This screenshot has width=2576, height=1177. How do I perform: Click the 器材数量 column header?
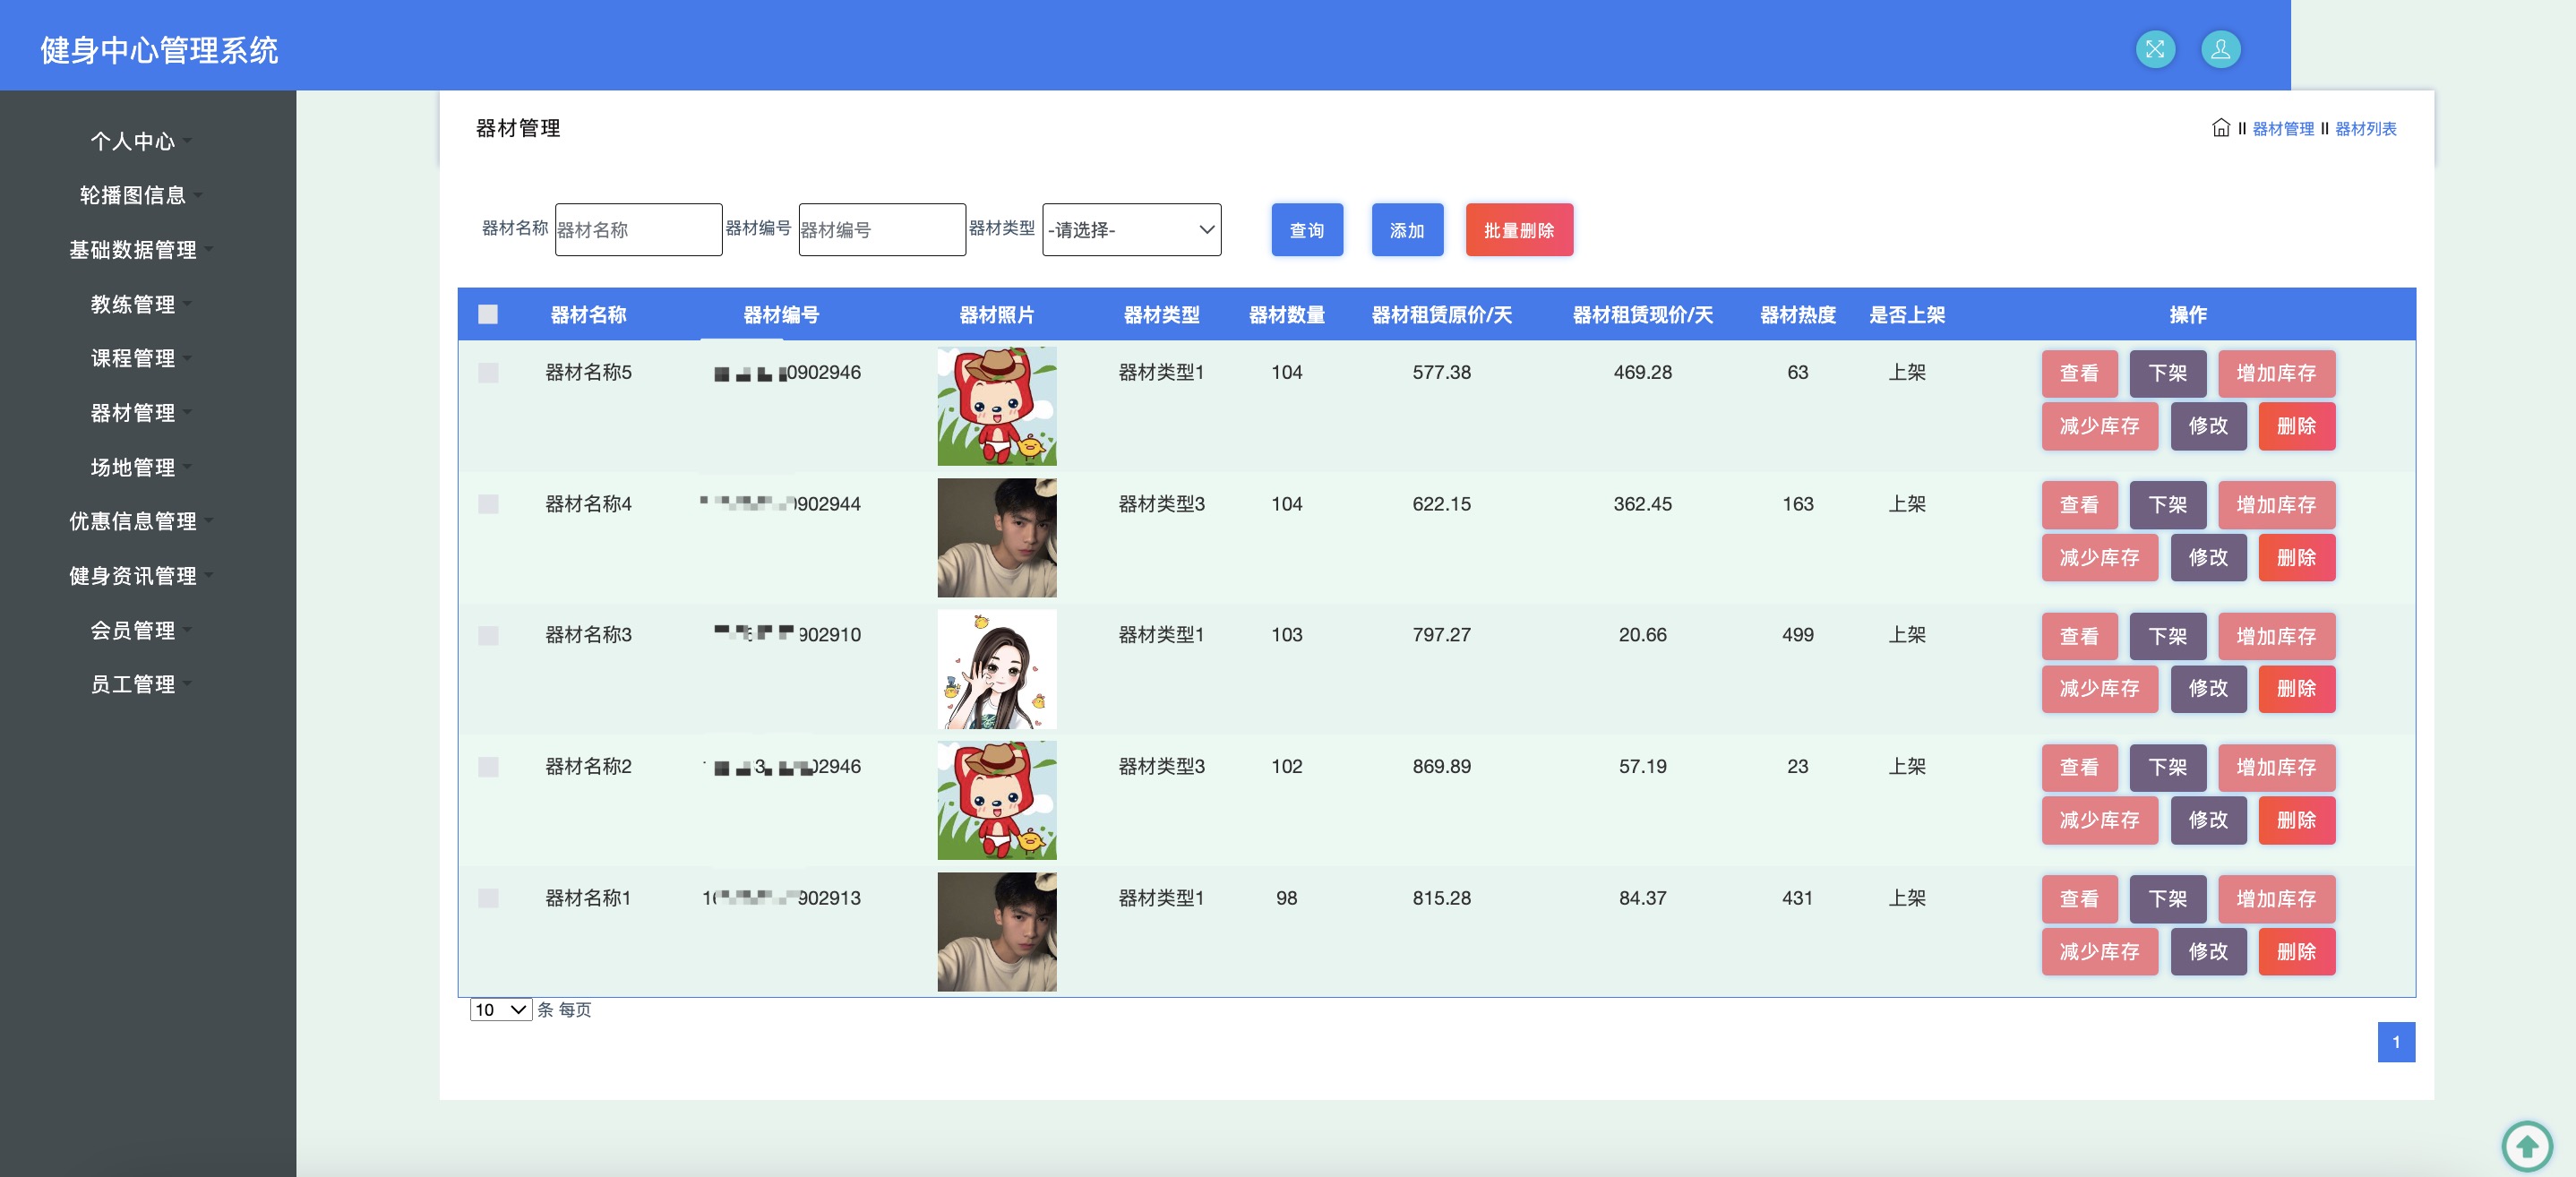click(x=1286, y=315)
